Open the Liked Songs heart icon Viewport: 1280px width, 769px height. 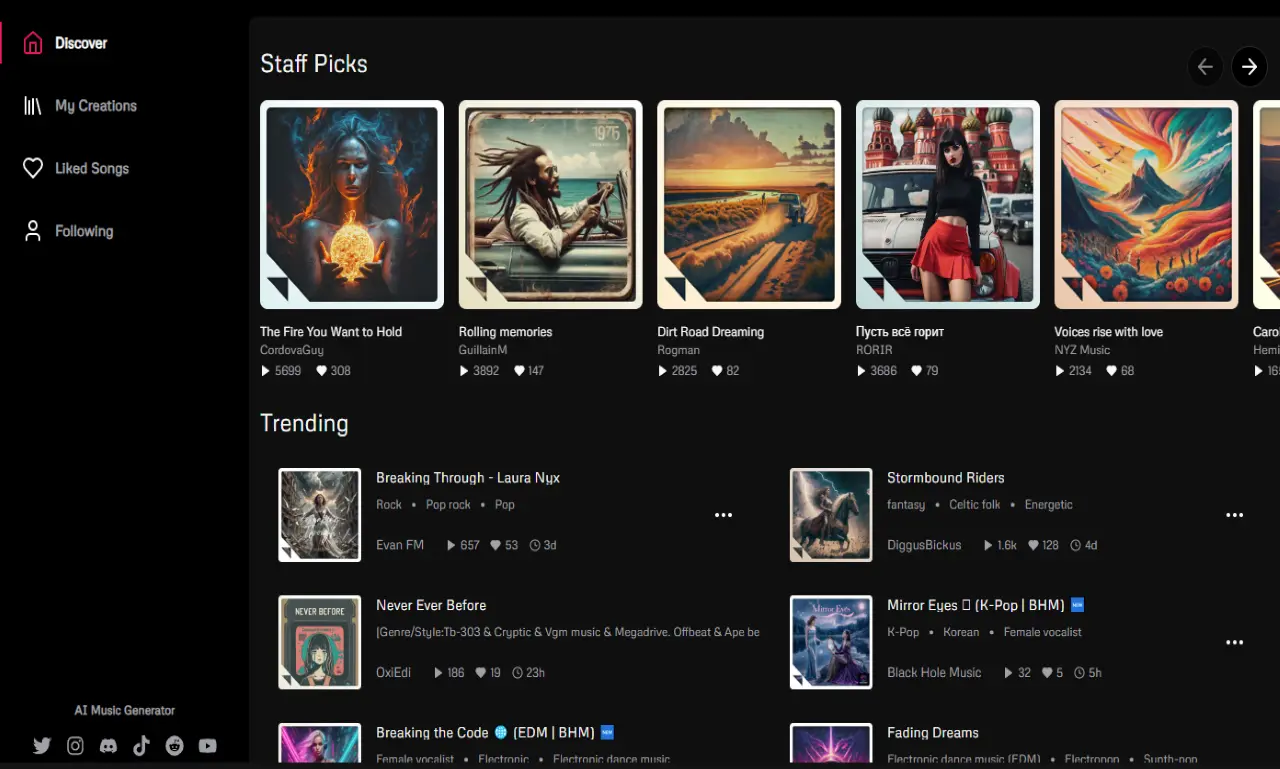click(x=33, y=168)
